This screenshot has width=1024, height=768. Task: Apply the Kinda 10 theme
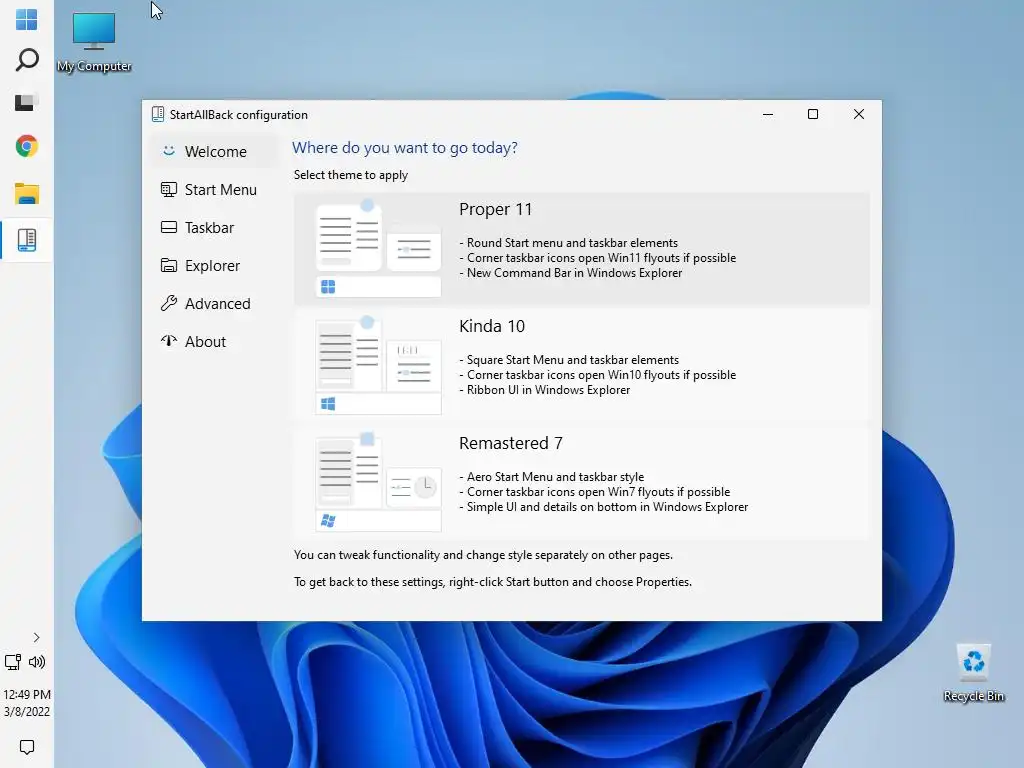click(x=581, y=366)
